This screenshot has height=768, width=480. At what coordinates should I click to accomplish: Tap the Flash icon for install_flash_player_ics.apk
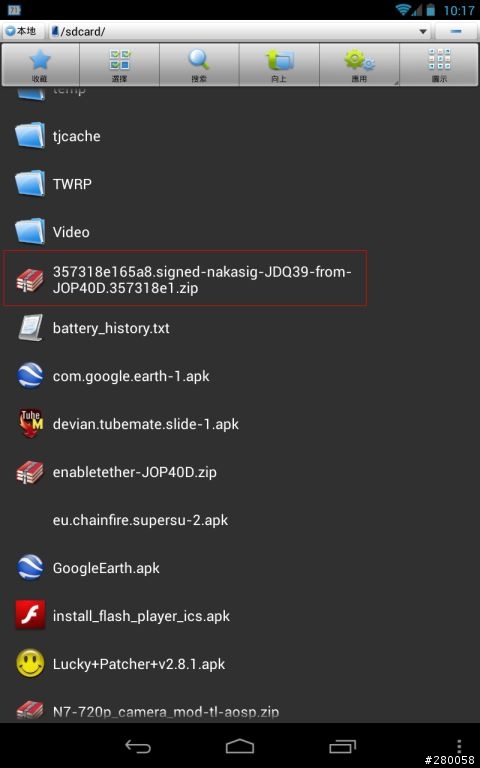[30, 615]
